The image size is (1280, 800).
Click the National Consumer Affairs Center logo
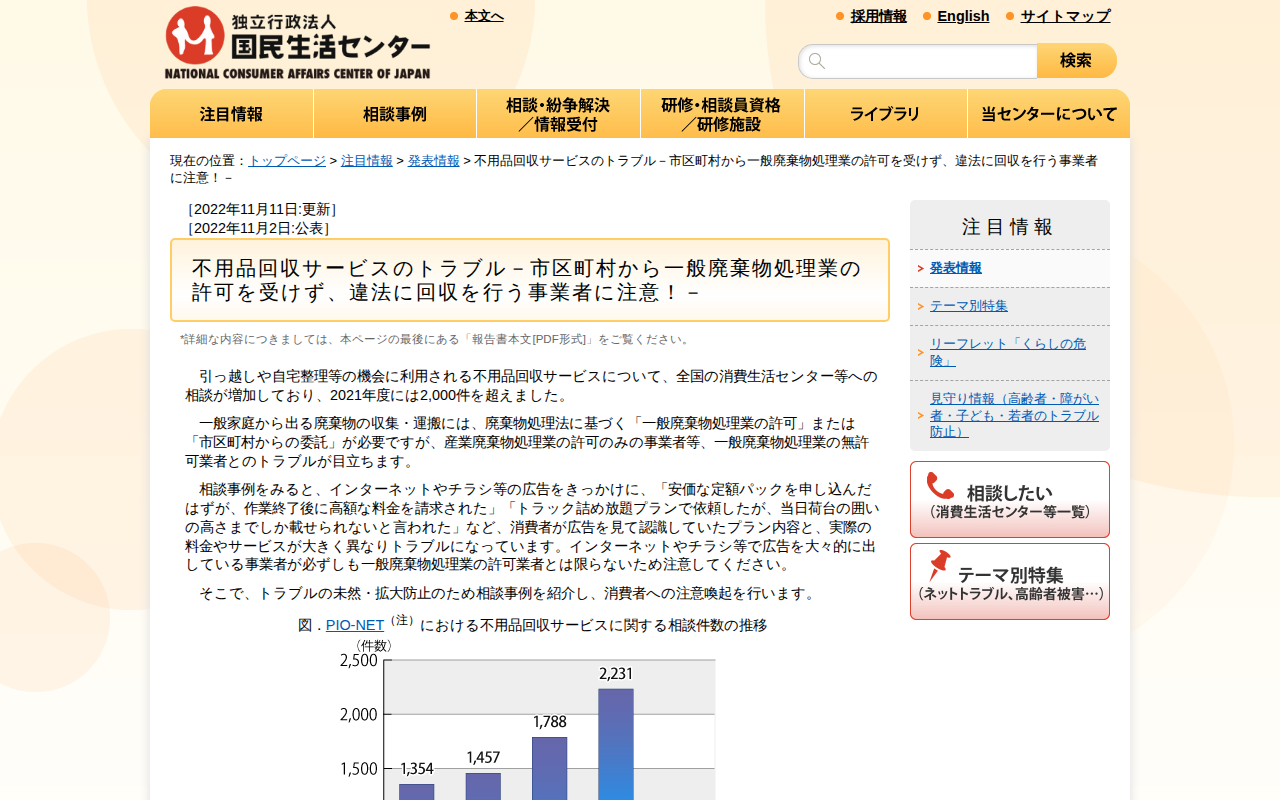click(297, 42)
